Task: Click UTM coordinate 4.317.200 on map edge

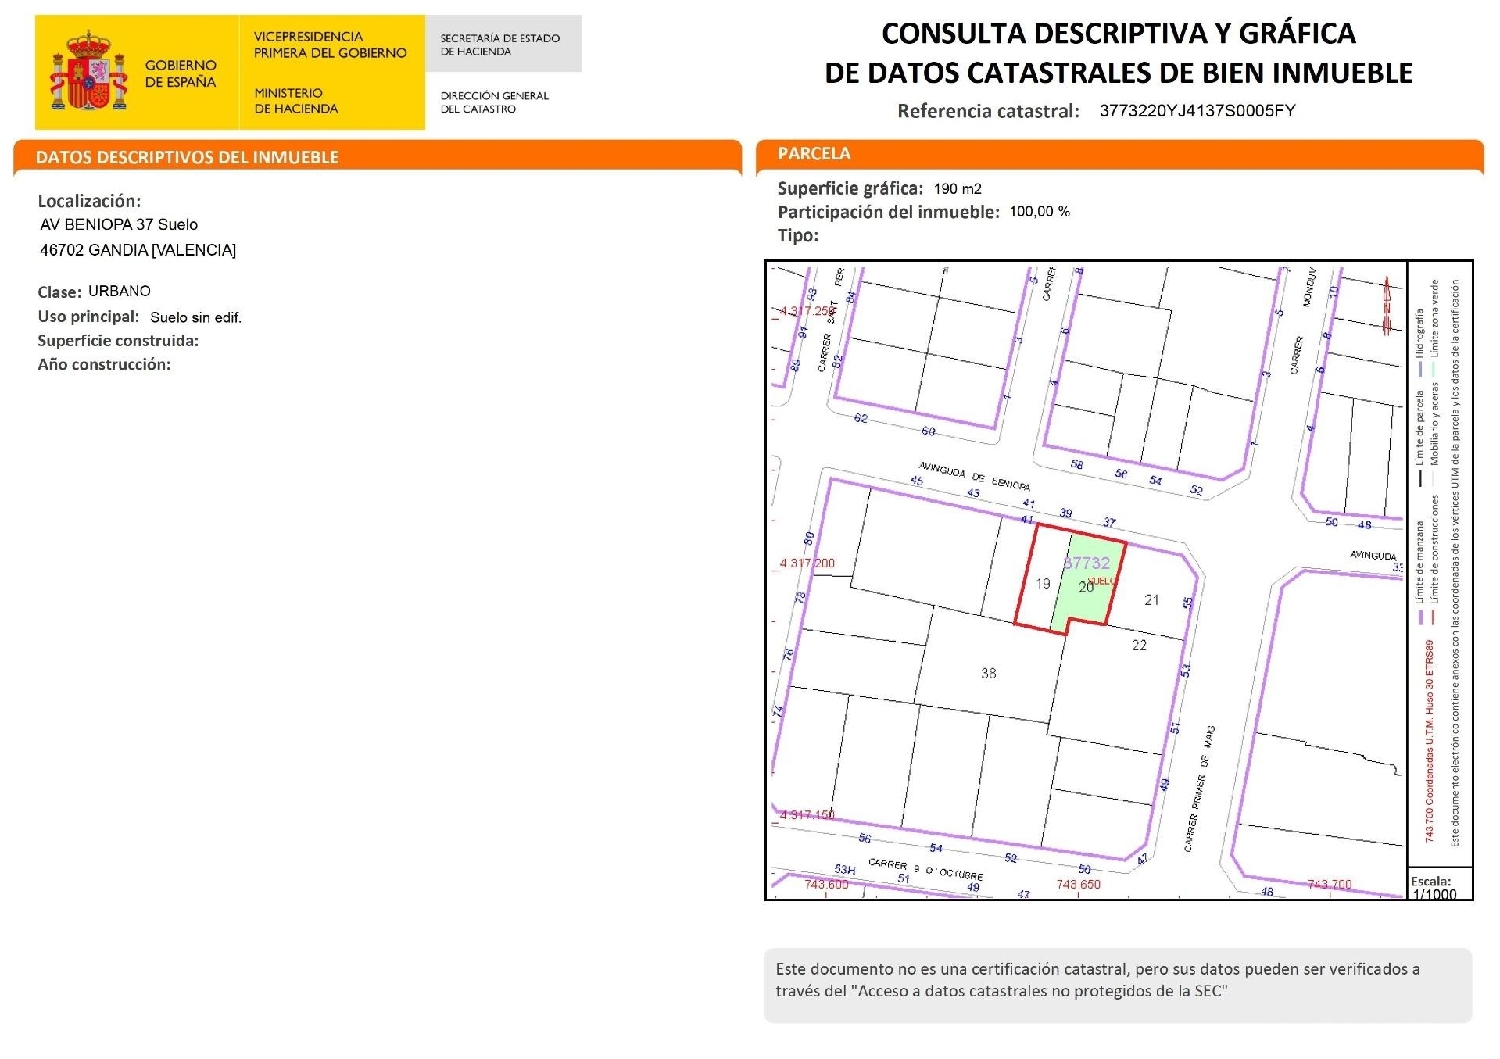Action: 807,563
